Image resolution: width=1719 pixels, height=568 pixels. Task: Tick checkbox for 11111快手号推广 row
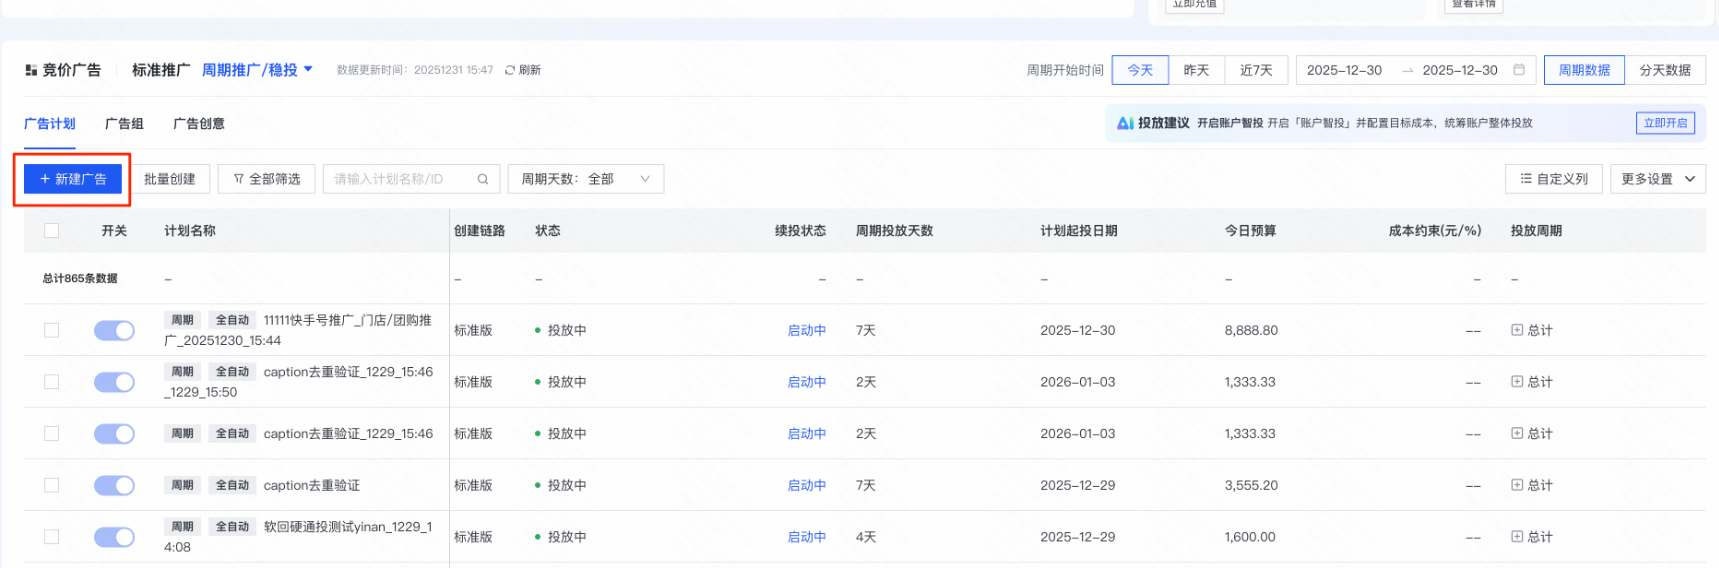[52, 330]
